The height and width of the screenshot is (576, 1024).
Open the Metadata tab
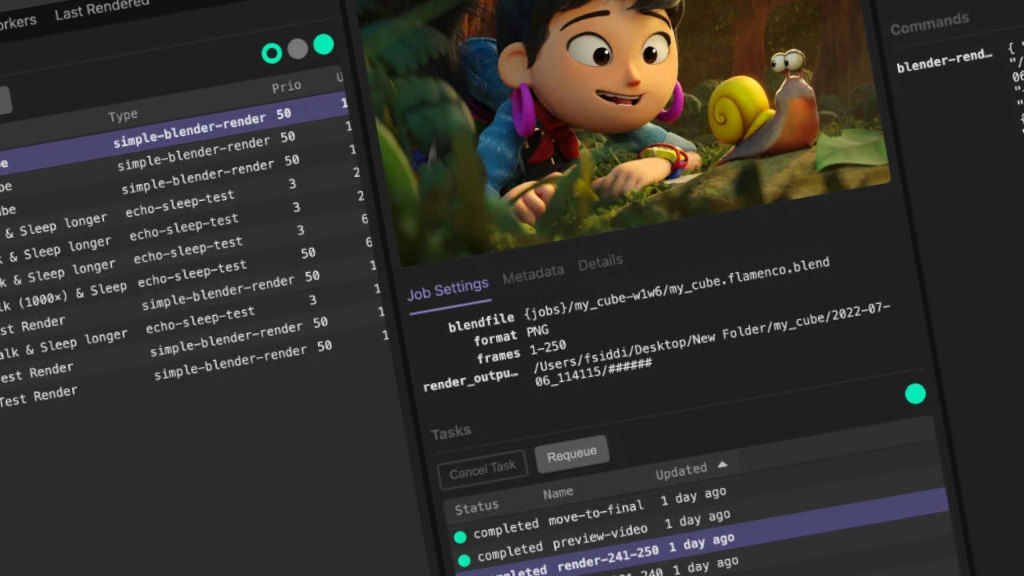coord(533,271)
